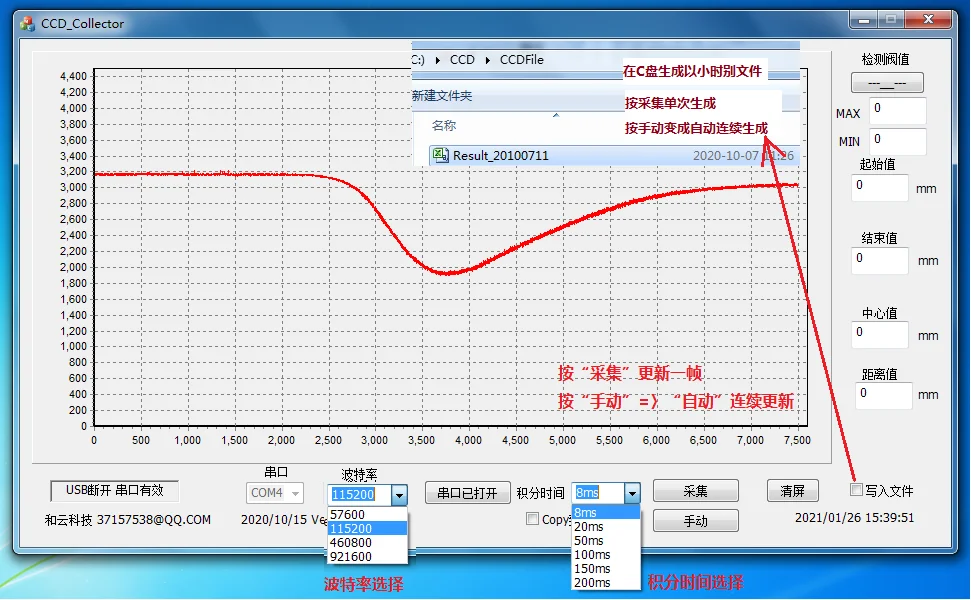
Task: Click the 2020/10/15 version text
Action: [284, 520]
